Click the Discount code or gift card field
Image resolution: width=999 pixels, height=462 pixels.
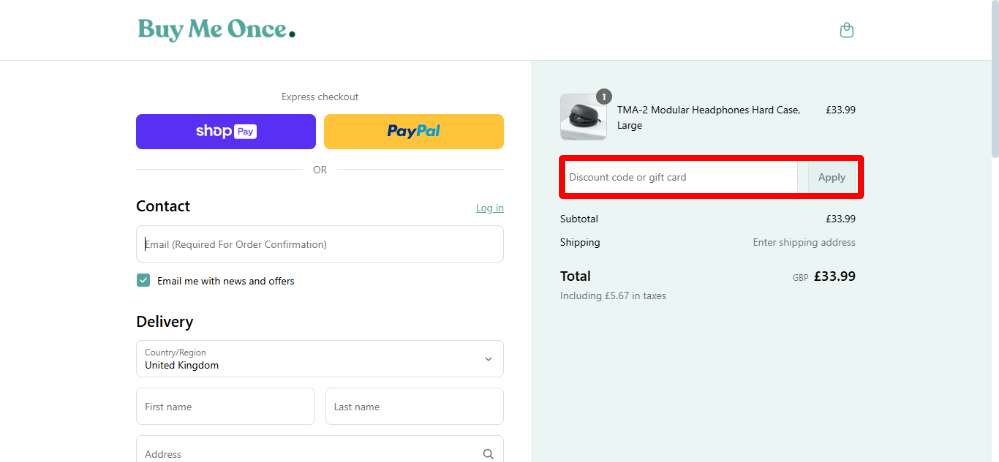tap(680, 177)
